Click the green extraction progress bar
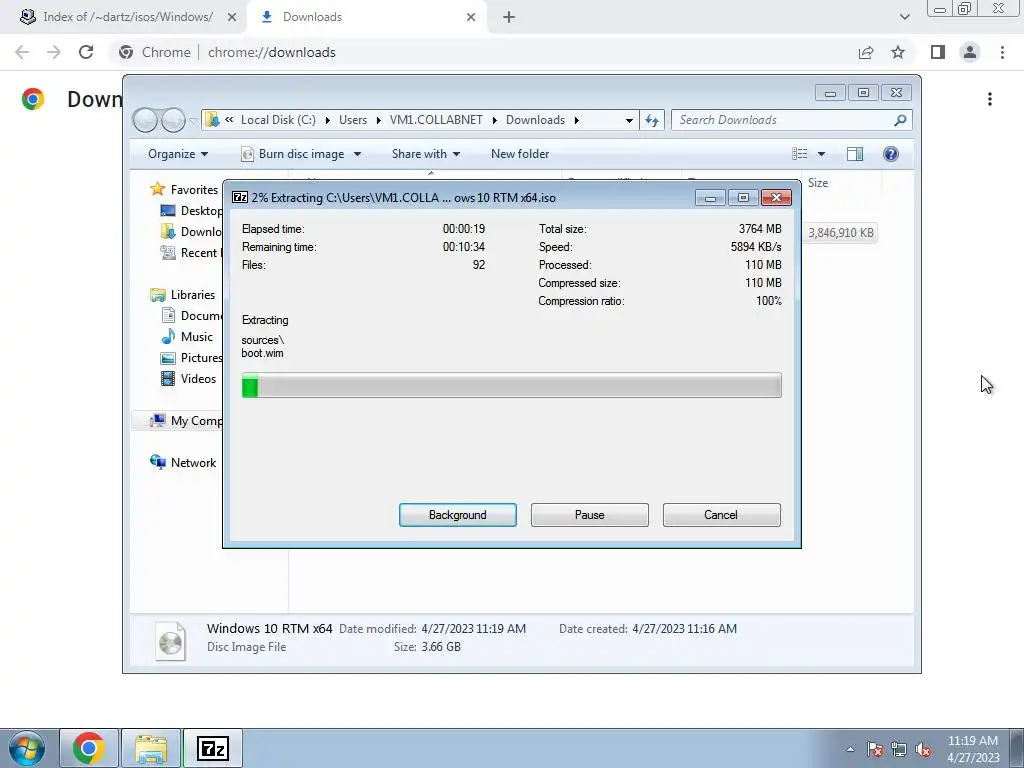Viewport: 1024px width, 768px height. (511, 385)
